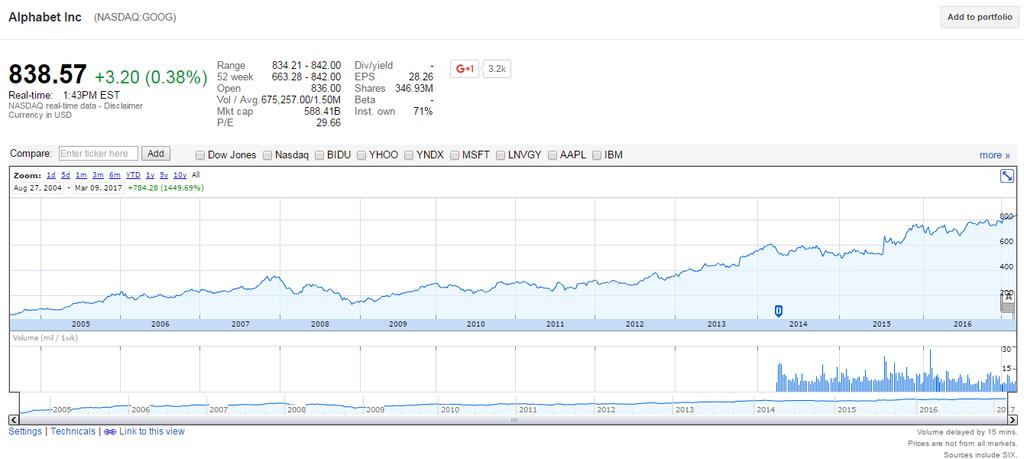The height and width of the screenshot is (459, 1024).
Task: Set chart zoom to YTD
Action: coord(133,176)
